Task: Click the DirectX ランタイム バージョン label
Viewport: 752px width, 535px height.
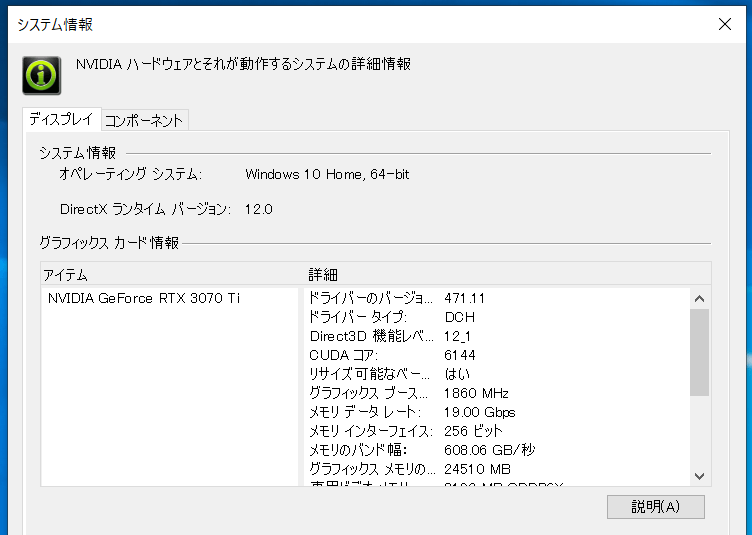Action: point(145,209)
